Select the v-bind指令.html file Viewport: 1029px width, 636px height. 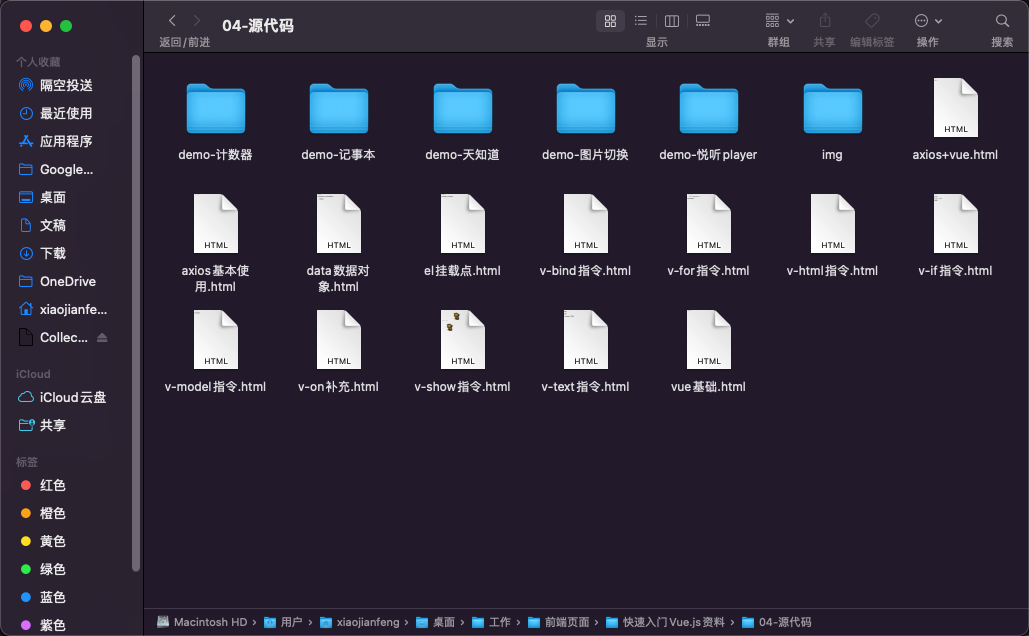pos(585,236)
